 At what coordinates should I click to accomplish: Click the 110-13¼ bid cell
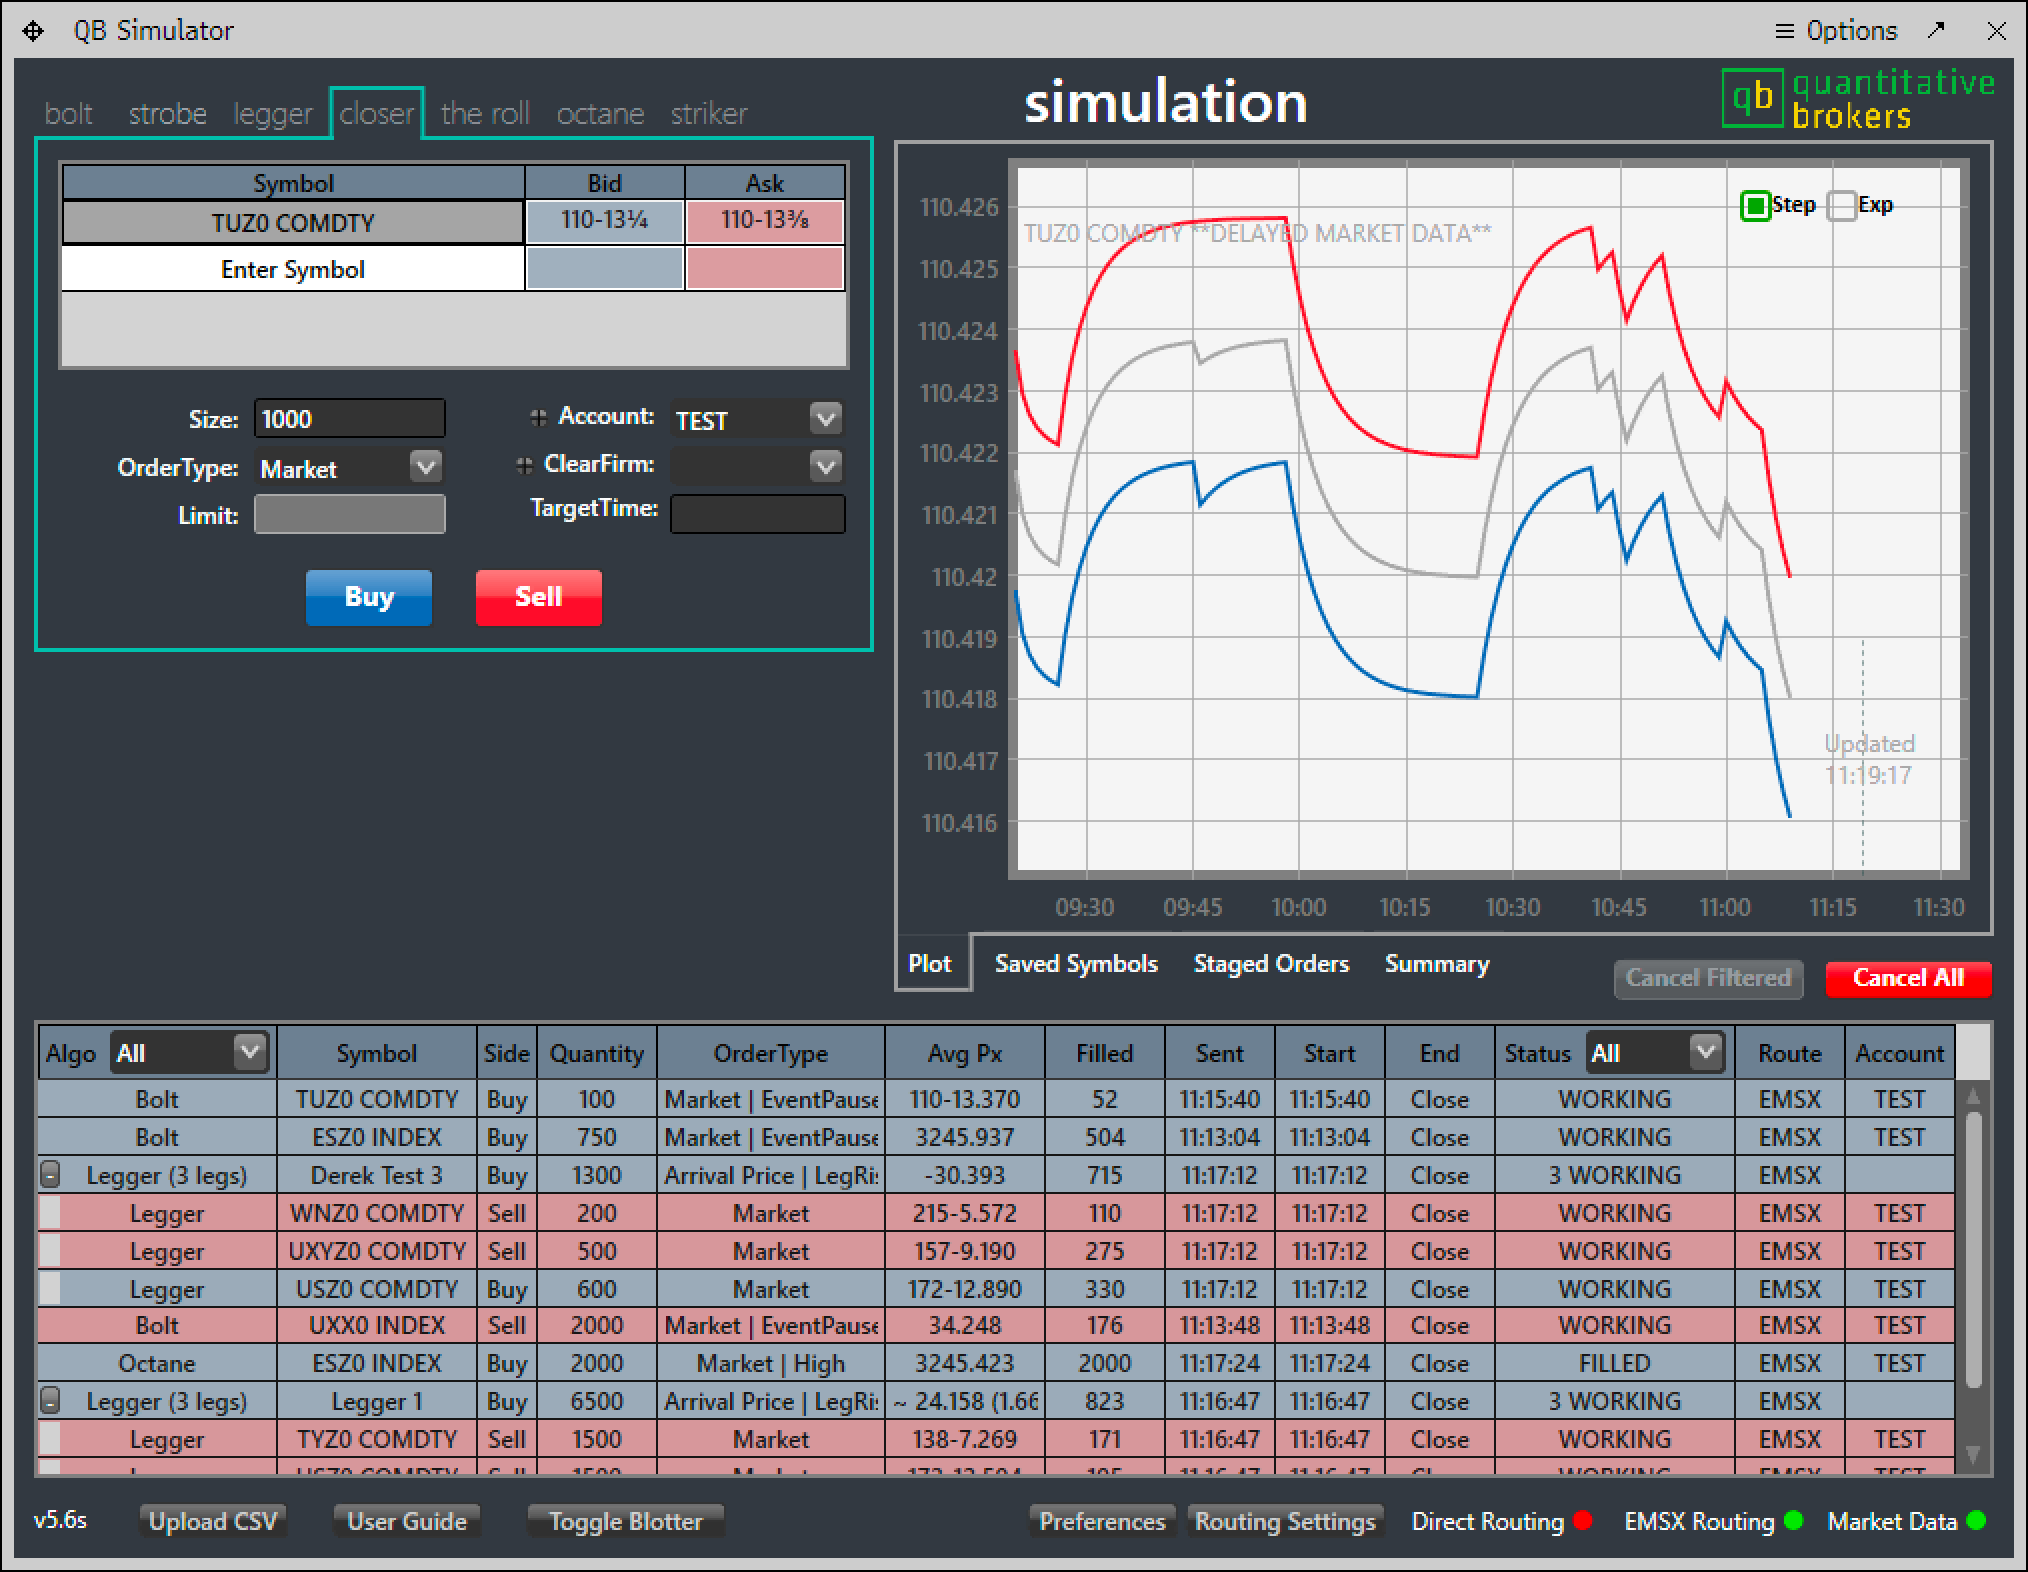tap(605, 221)
